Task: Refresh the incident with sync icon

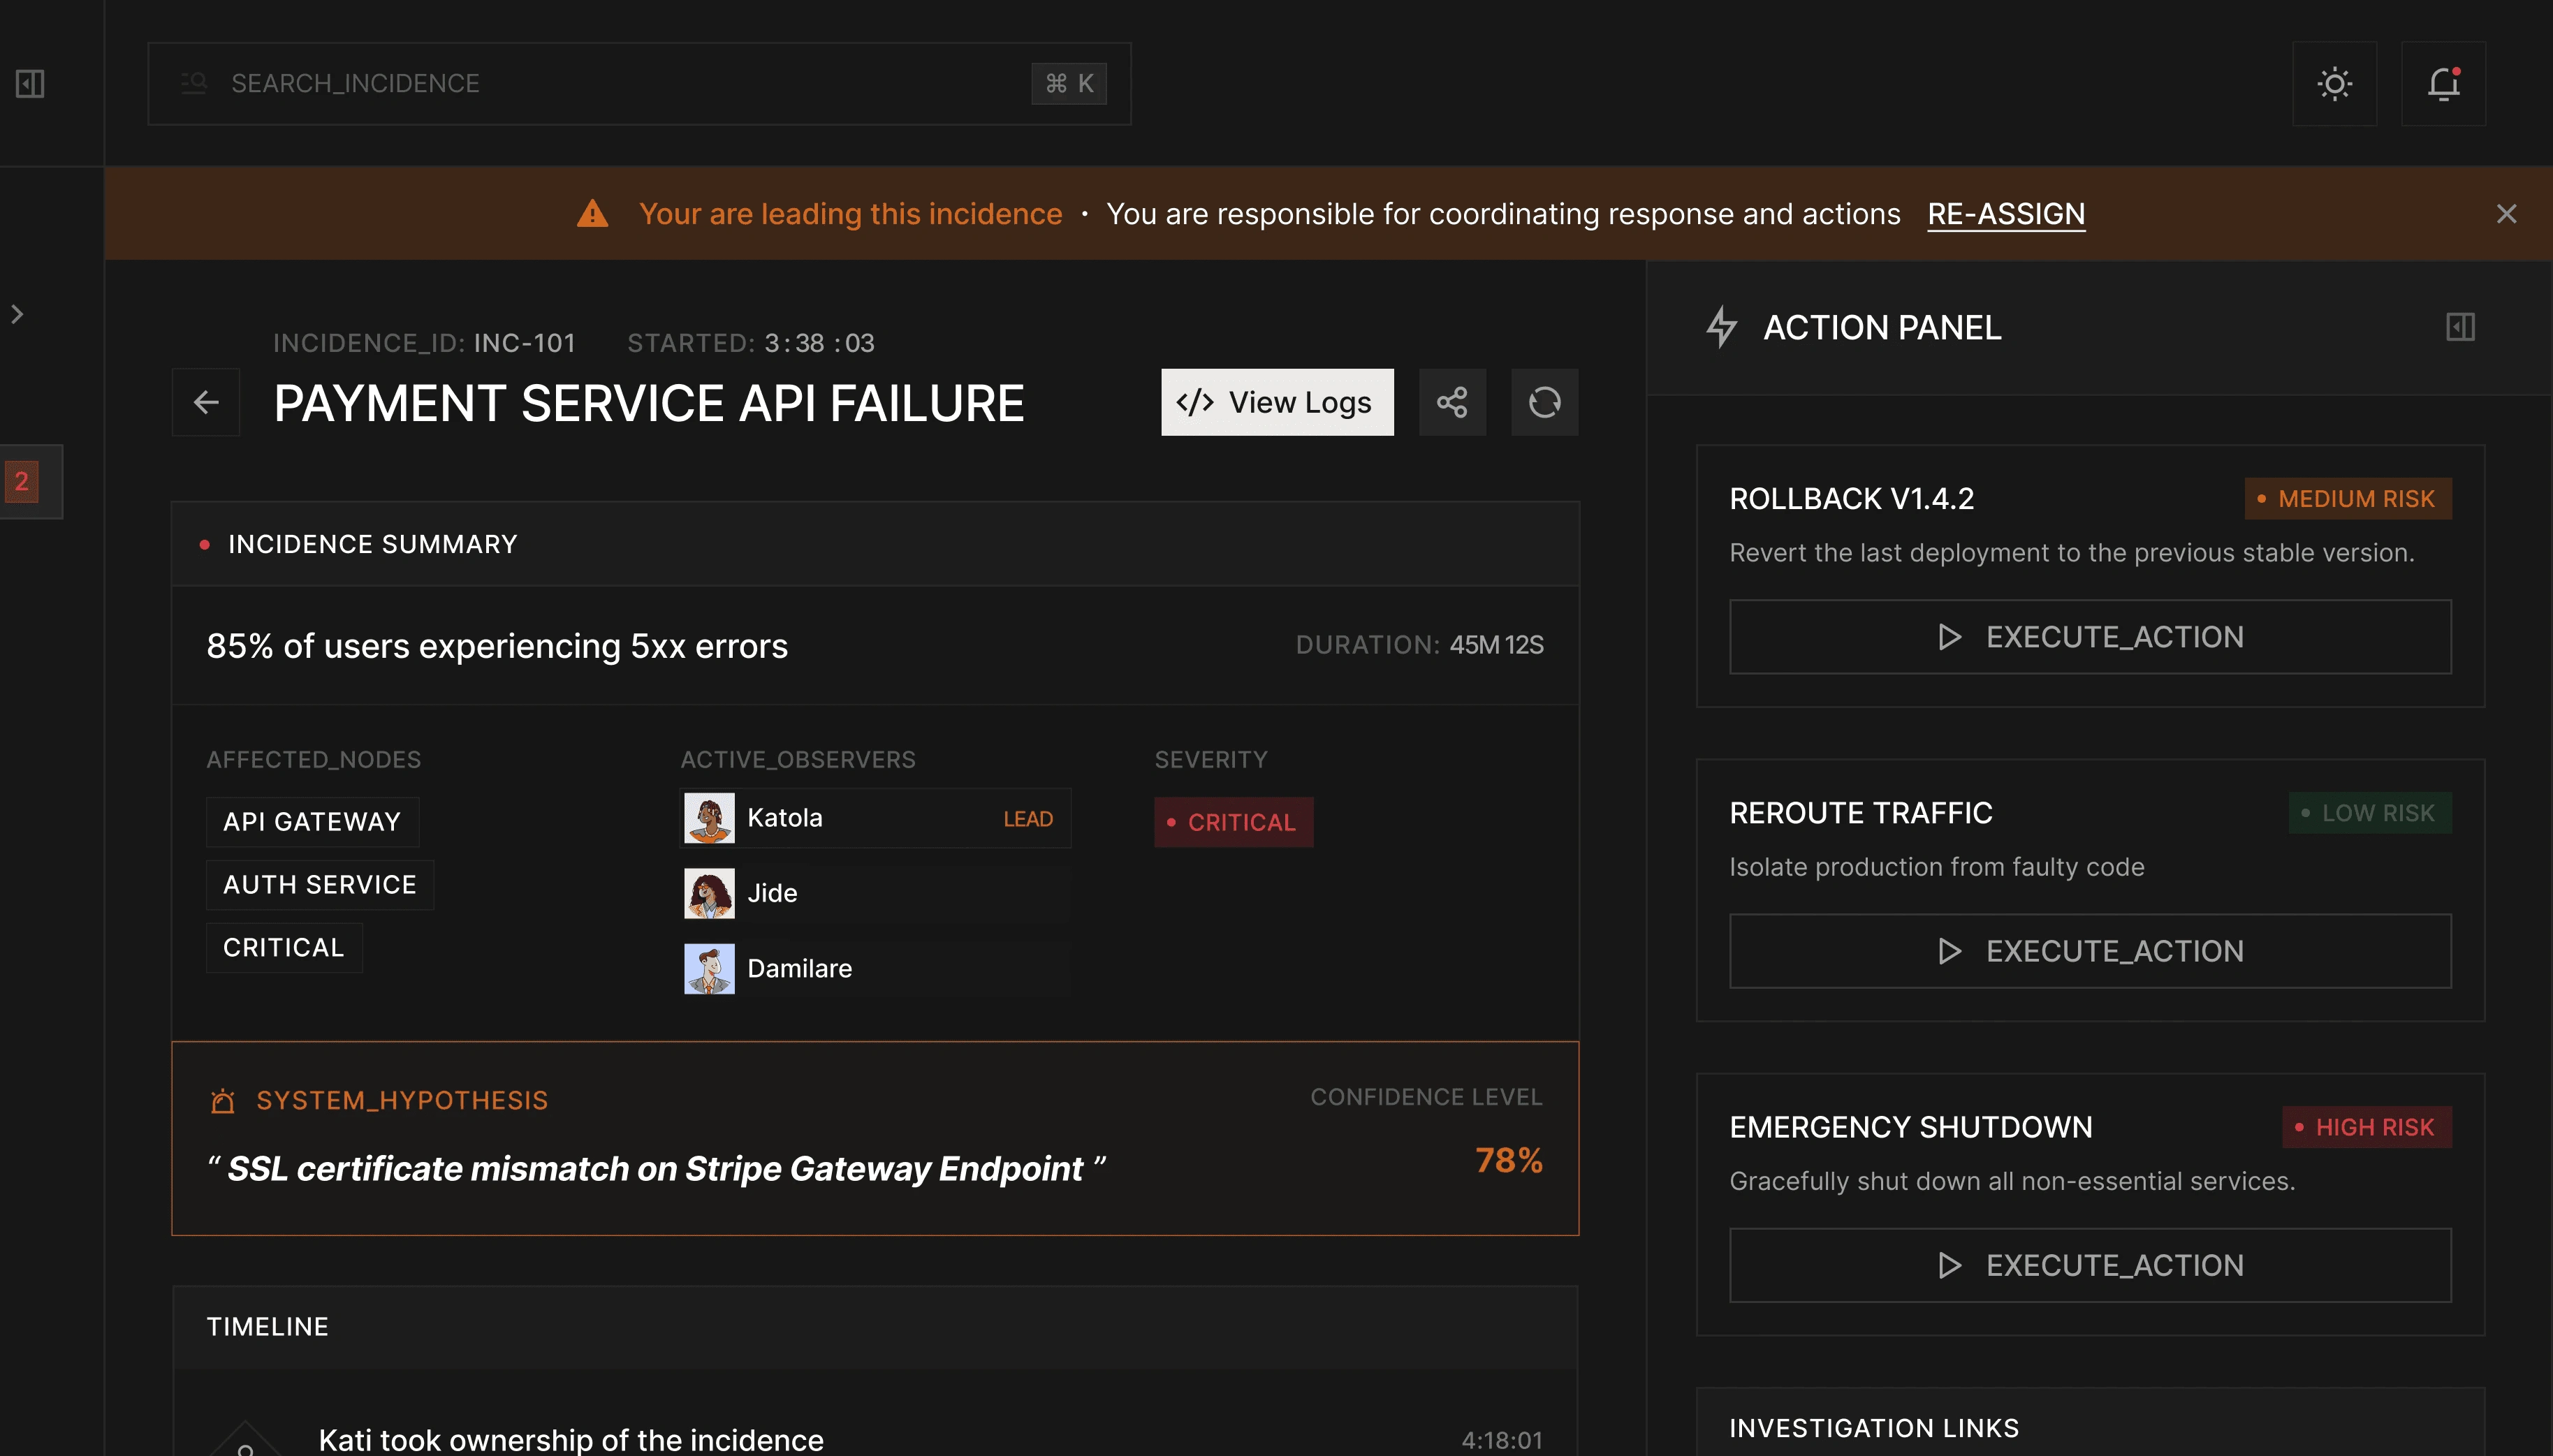Action: [x=1544, y=402]
